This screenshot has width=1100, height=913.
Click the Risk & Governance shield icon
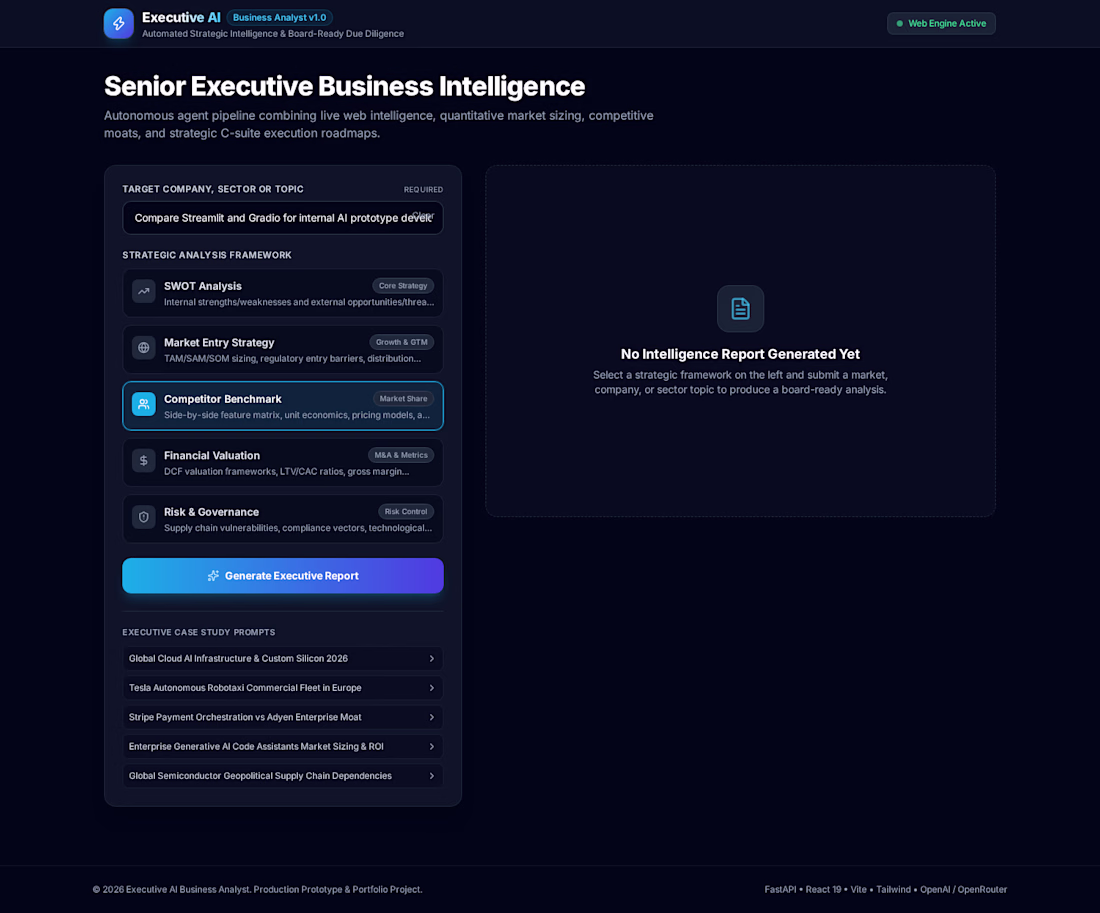[144, 517]
